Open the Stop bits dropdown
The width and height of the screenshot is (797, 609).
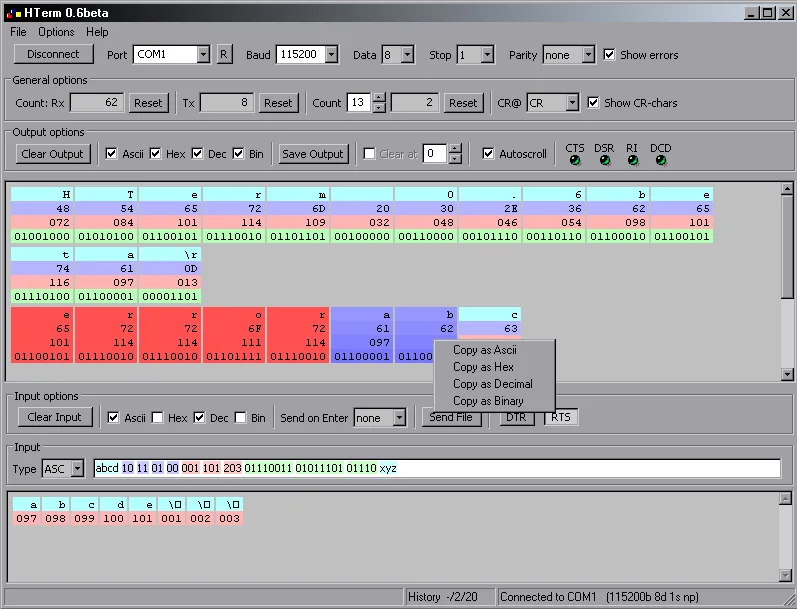click(487, 54)
